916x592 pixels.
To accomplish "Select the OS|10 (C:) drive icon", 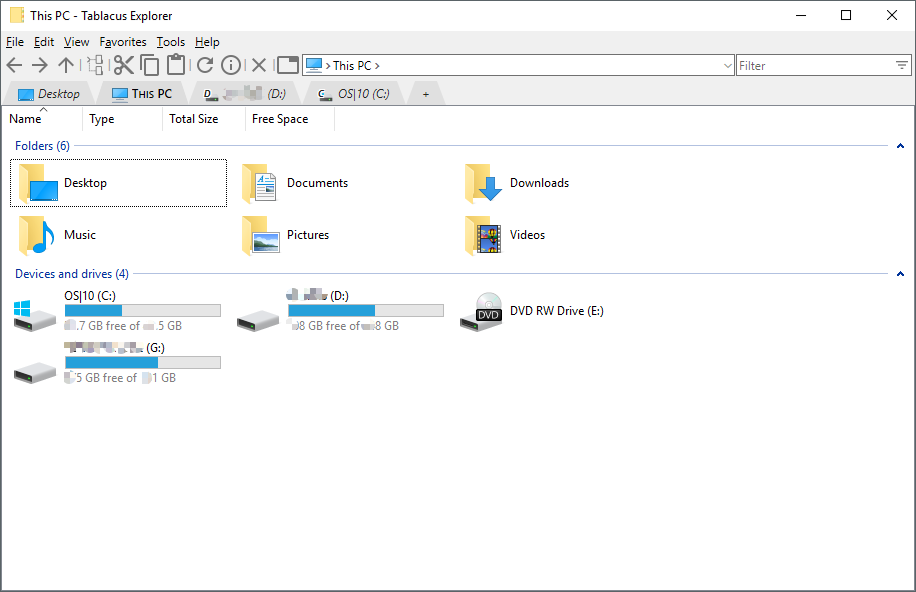I will (34, 316).
